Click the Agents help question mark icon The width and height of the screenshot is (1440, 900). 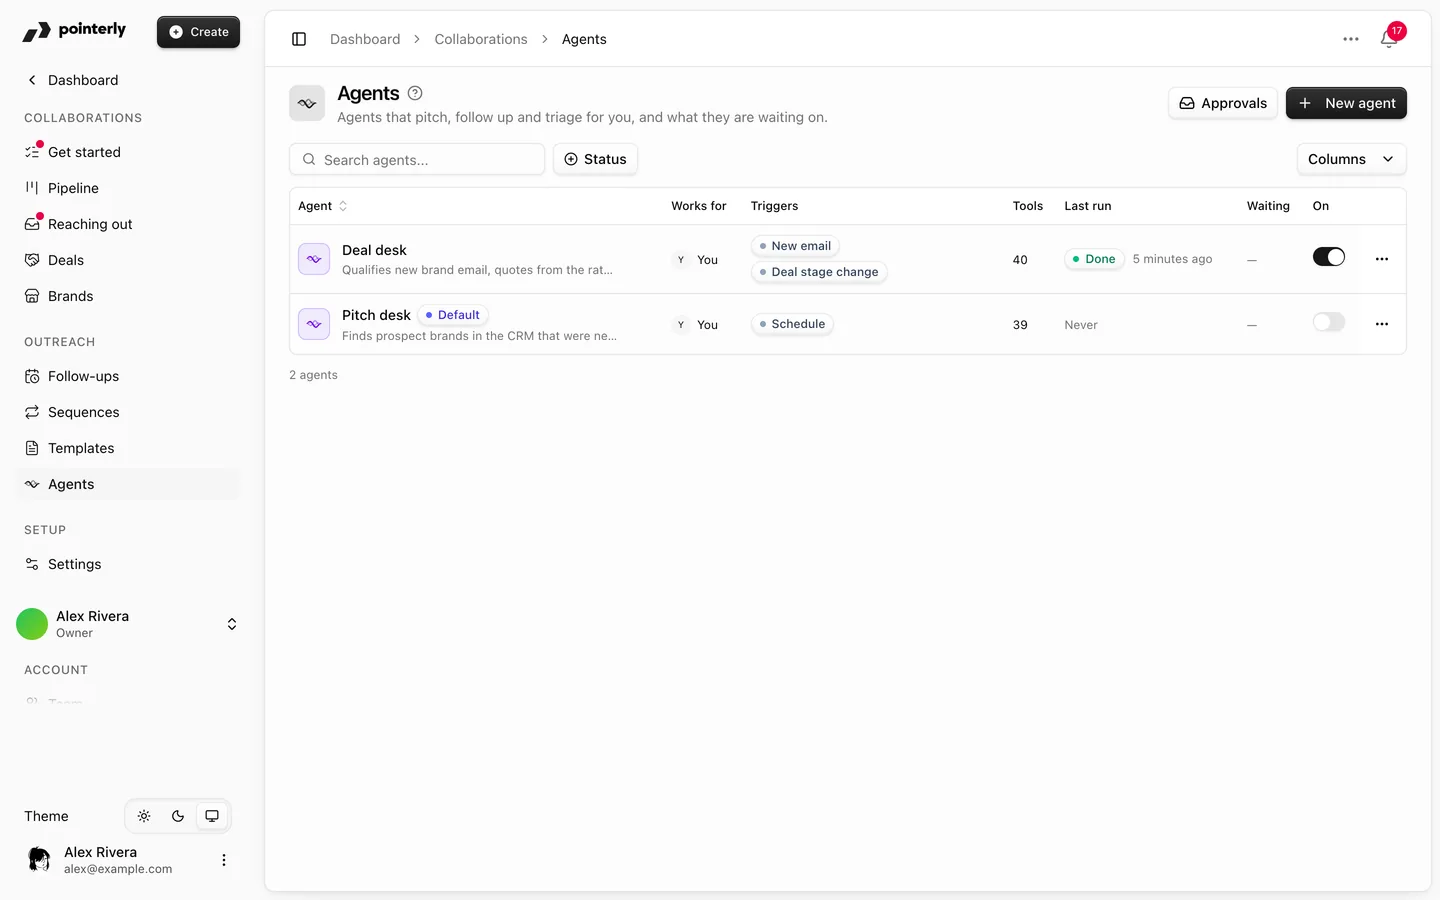(x=415, y=93)
